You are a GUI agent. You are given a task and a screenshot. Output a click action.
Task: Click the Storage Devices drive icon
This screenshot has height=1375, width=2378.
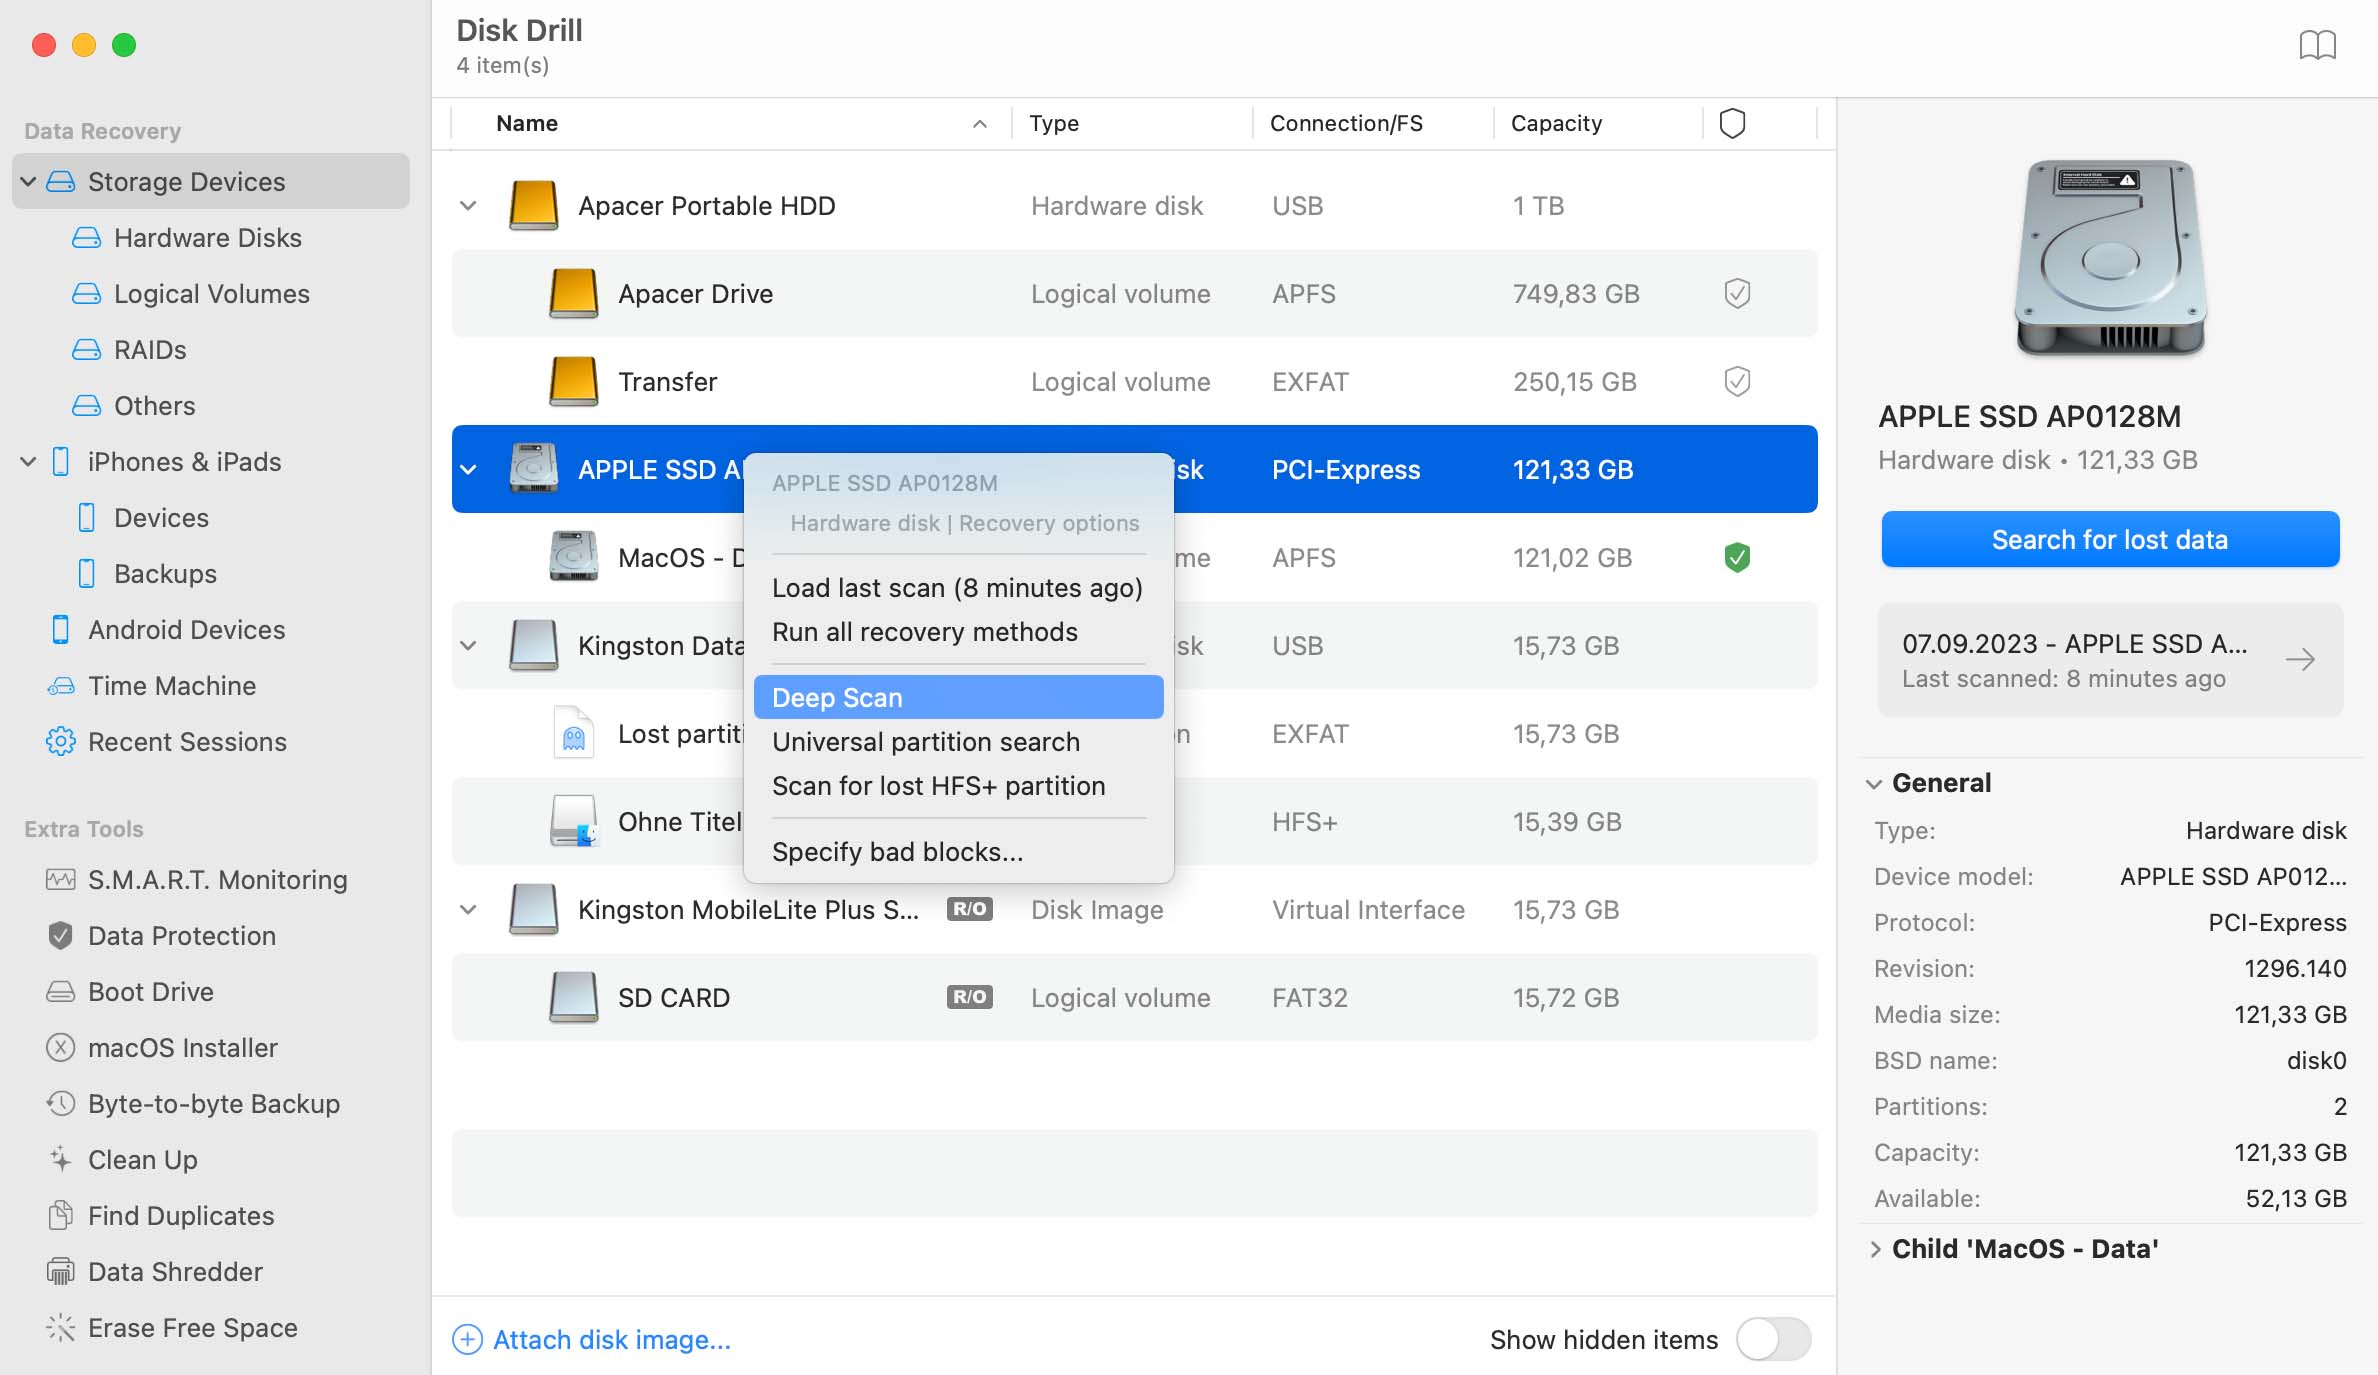tap(61, 181)
